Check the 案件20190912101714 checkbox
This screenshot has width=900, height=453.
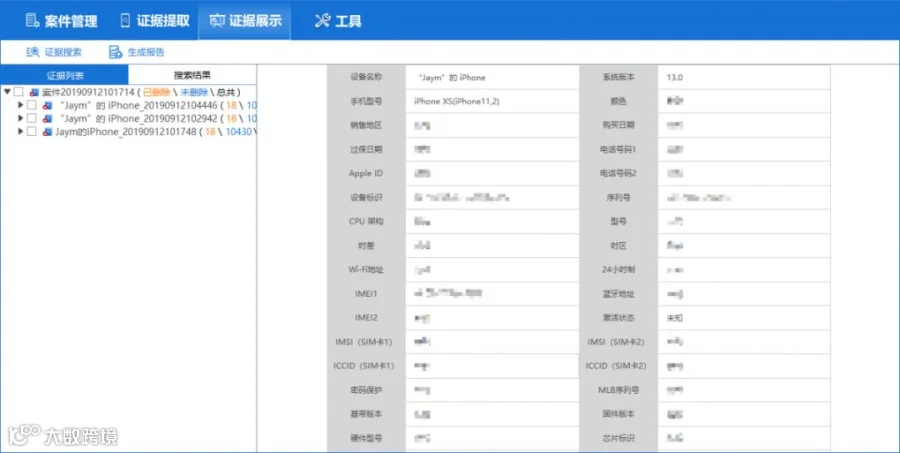(18, 92)
